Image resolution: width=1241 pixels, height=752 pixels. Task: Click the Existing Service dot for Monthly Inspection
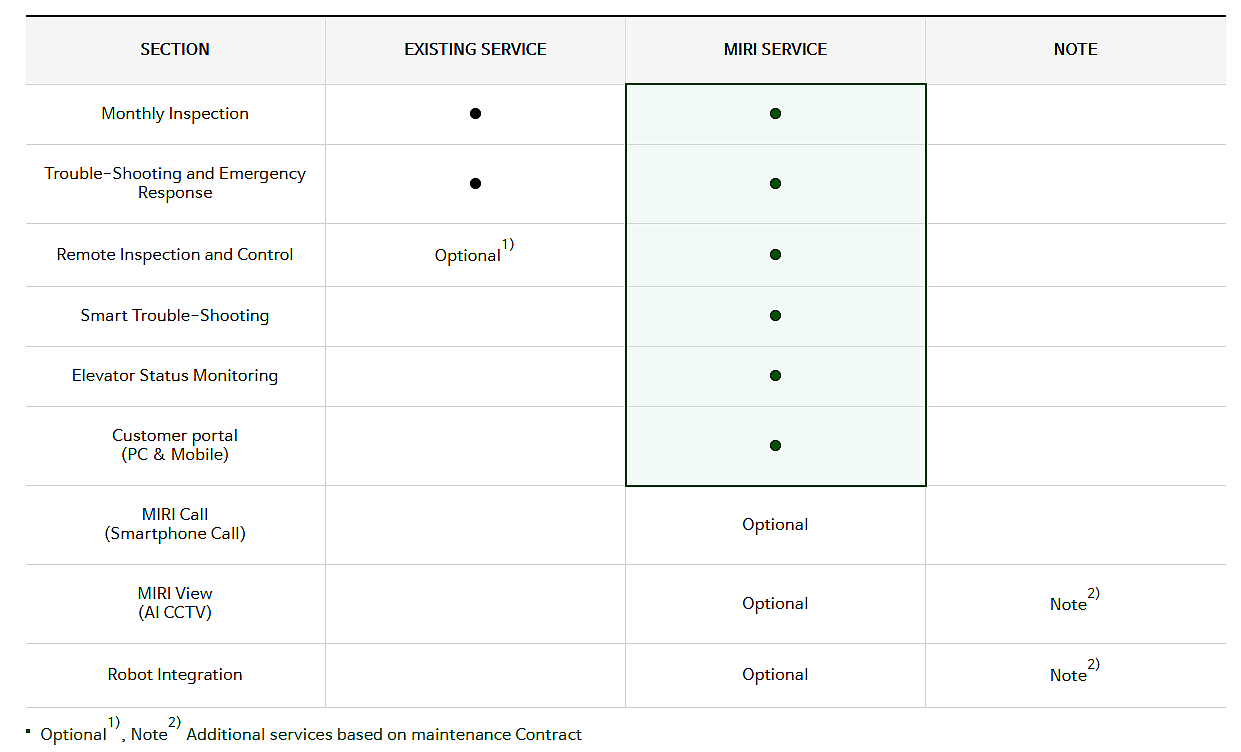click(x=475, y=114)
